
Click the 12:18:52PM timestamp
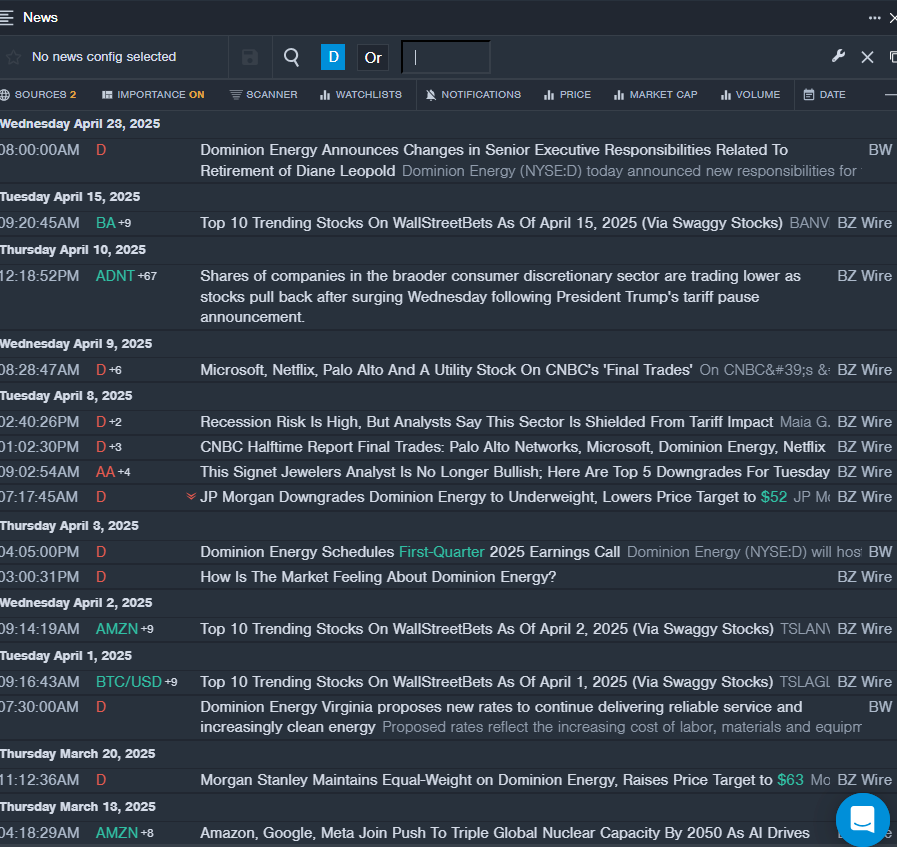[x=39, y=276]
